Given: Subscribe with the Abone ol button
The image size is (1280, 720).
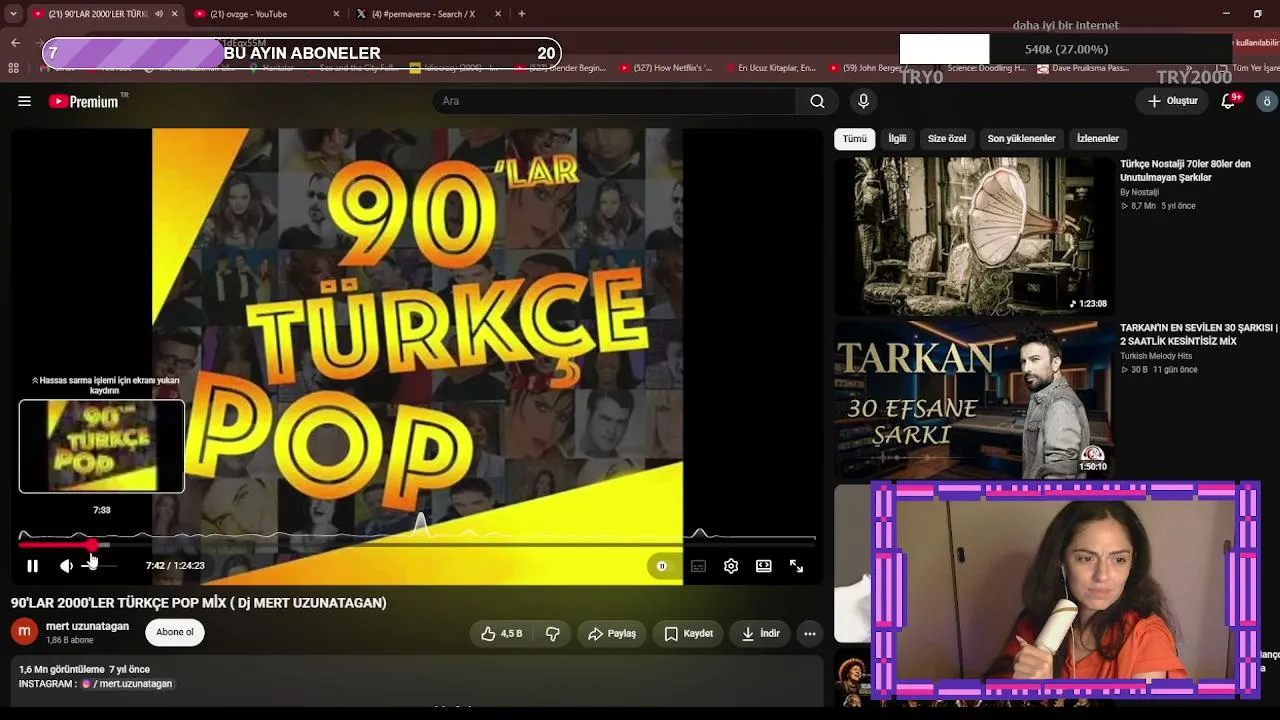Looking at the screenshot, I should (175, 632).
